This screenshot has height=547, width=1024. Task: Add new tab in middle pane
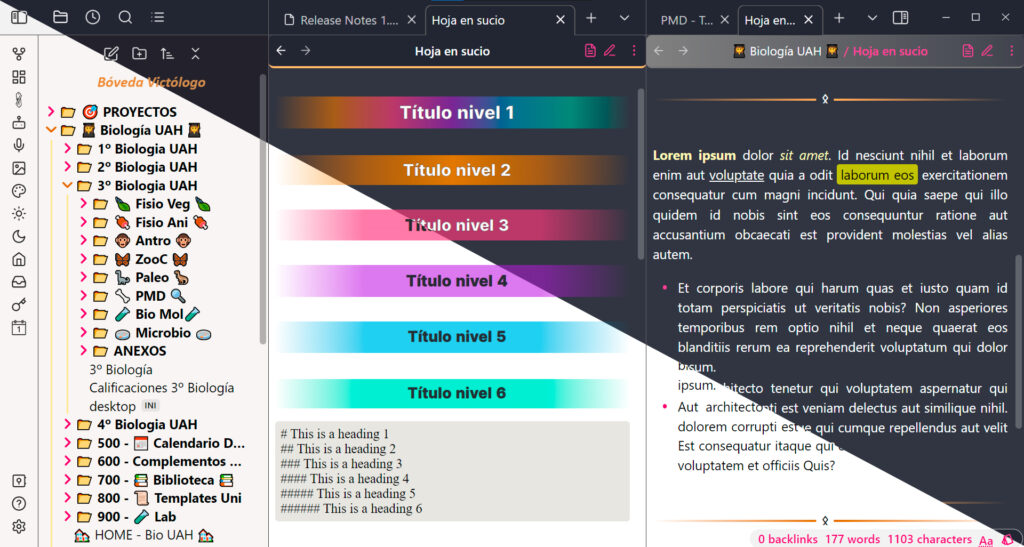[x=591, y=18]
